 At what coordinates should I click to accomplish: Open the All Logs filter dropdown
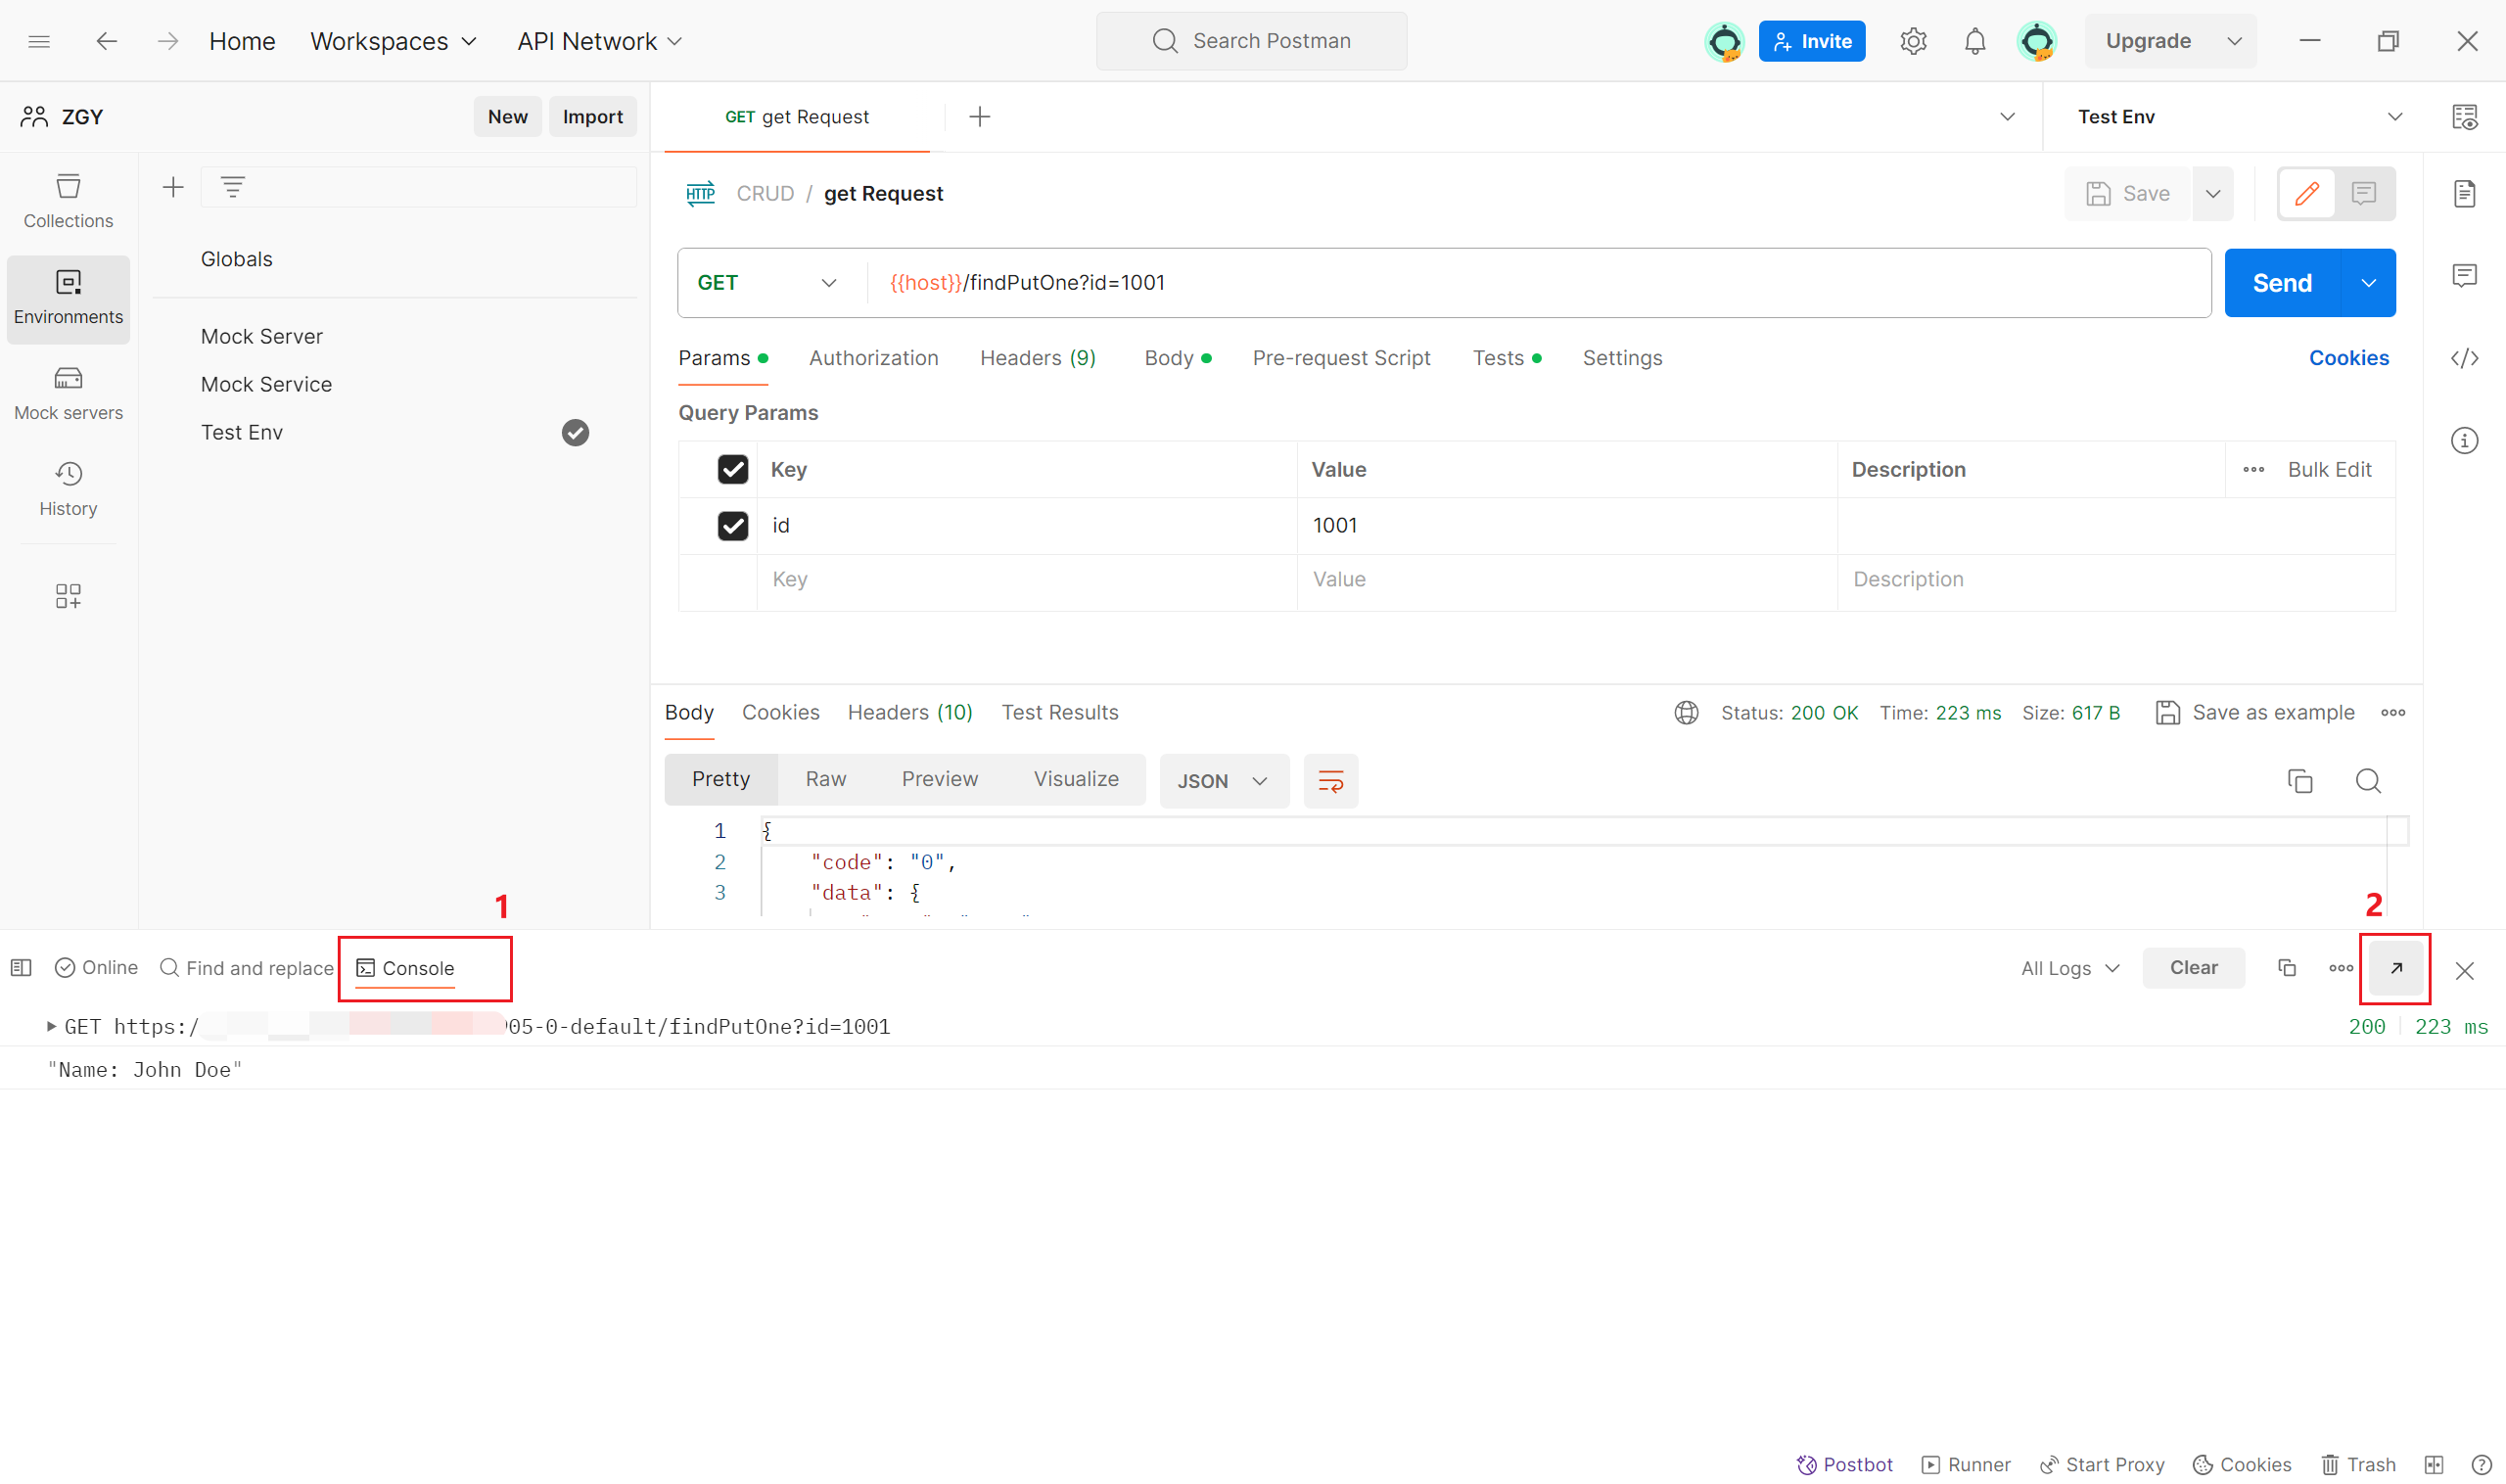click(2068, 968)
